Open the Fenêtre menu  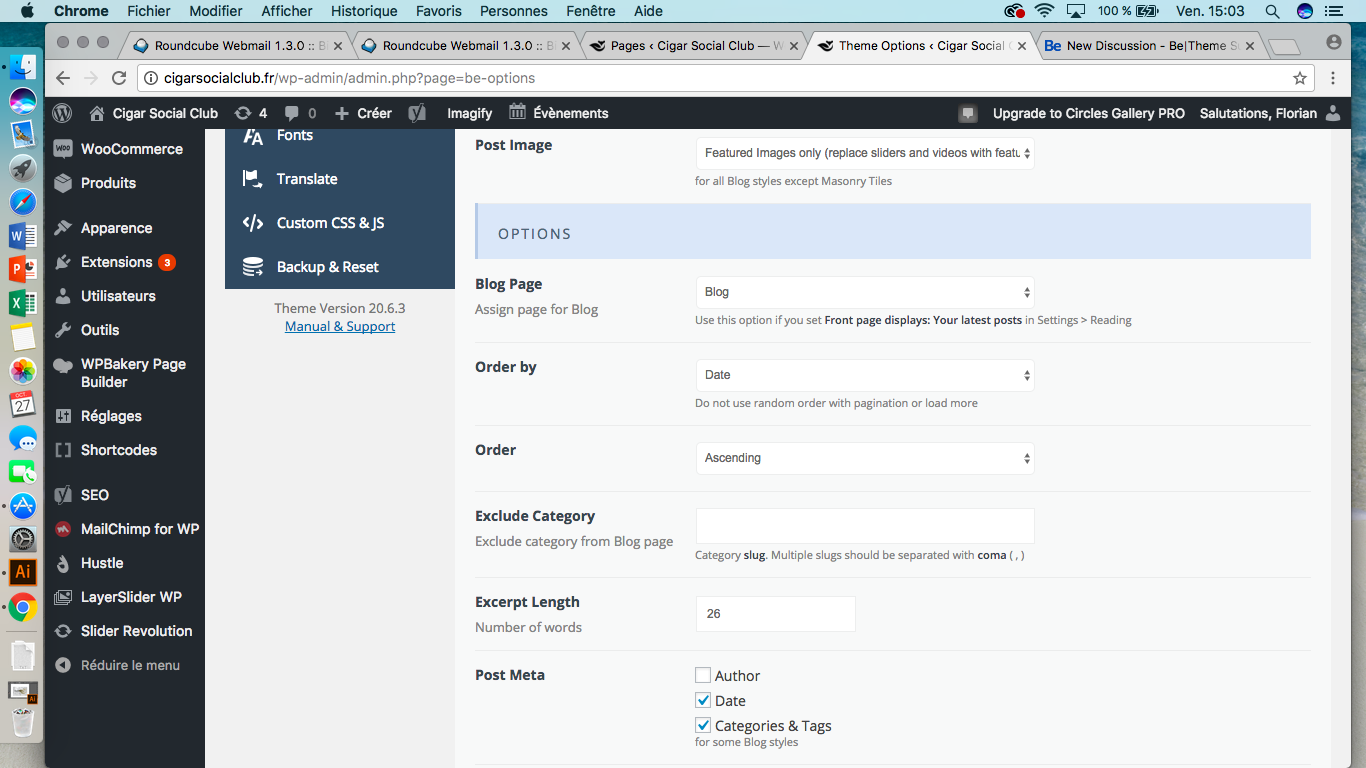coord(591,11)
